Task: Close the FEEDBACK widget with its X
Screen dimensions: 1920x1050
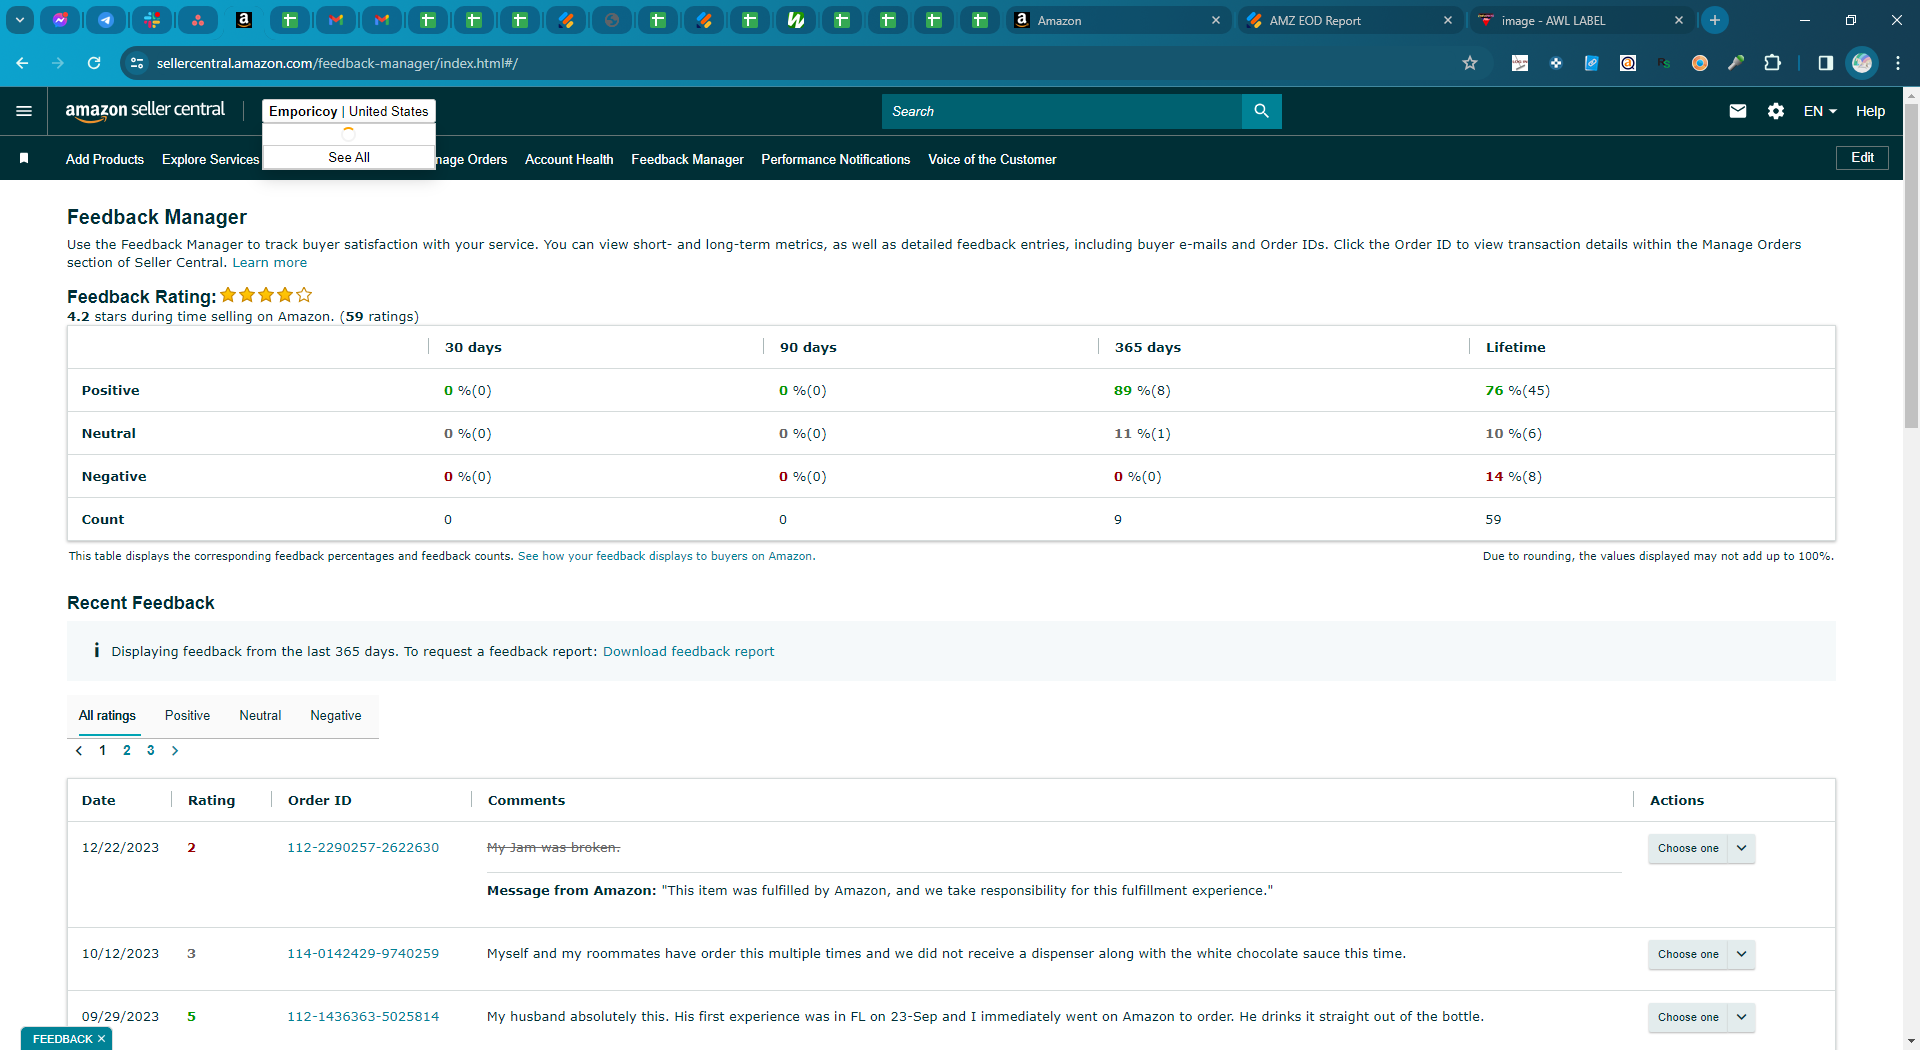Action: point(101,1039)
